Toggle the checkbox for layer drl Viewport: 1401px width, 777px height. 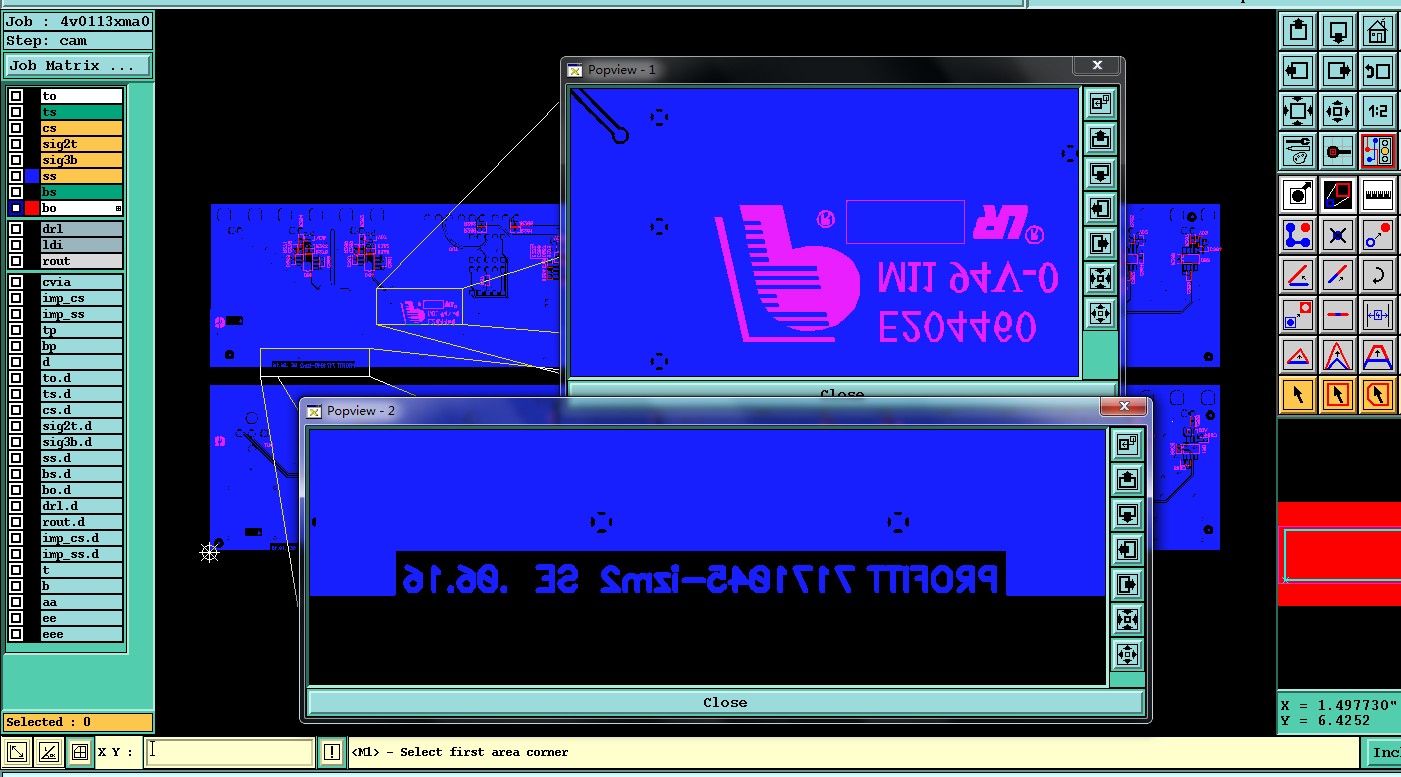click(16, 229)
